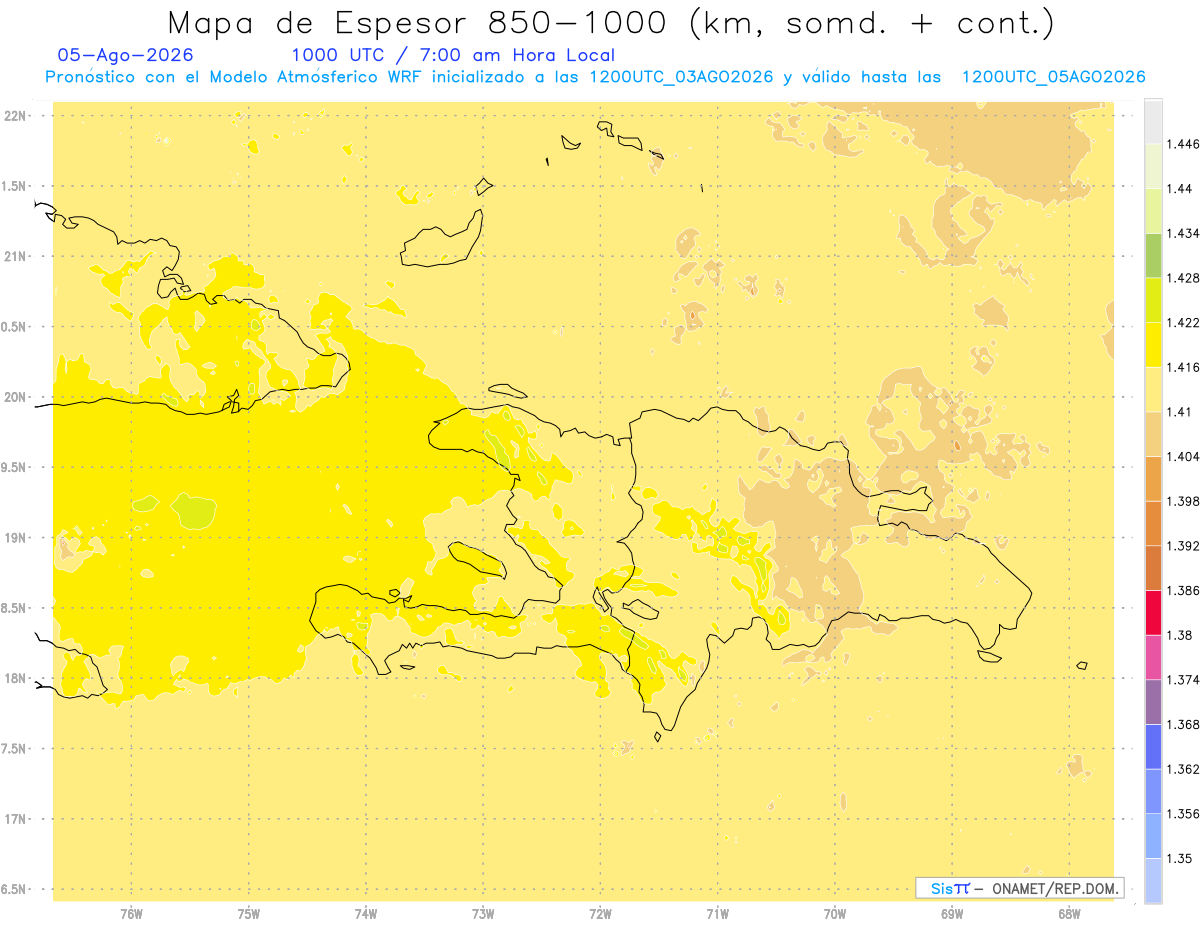Click the "69W" longitude label
Viewport: 1200px width, 927px height.
[952, 913]
